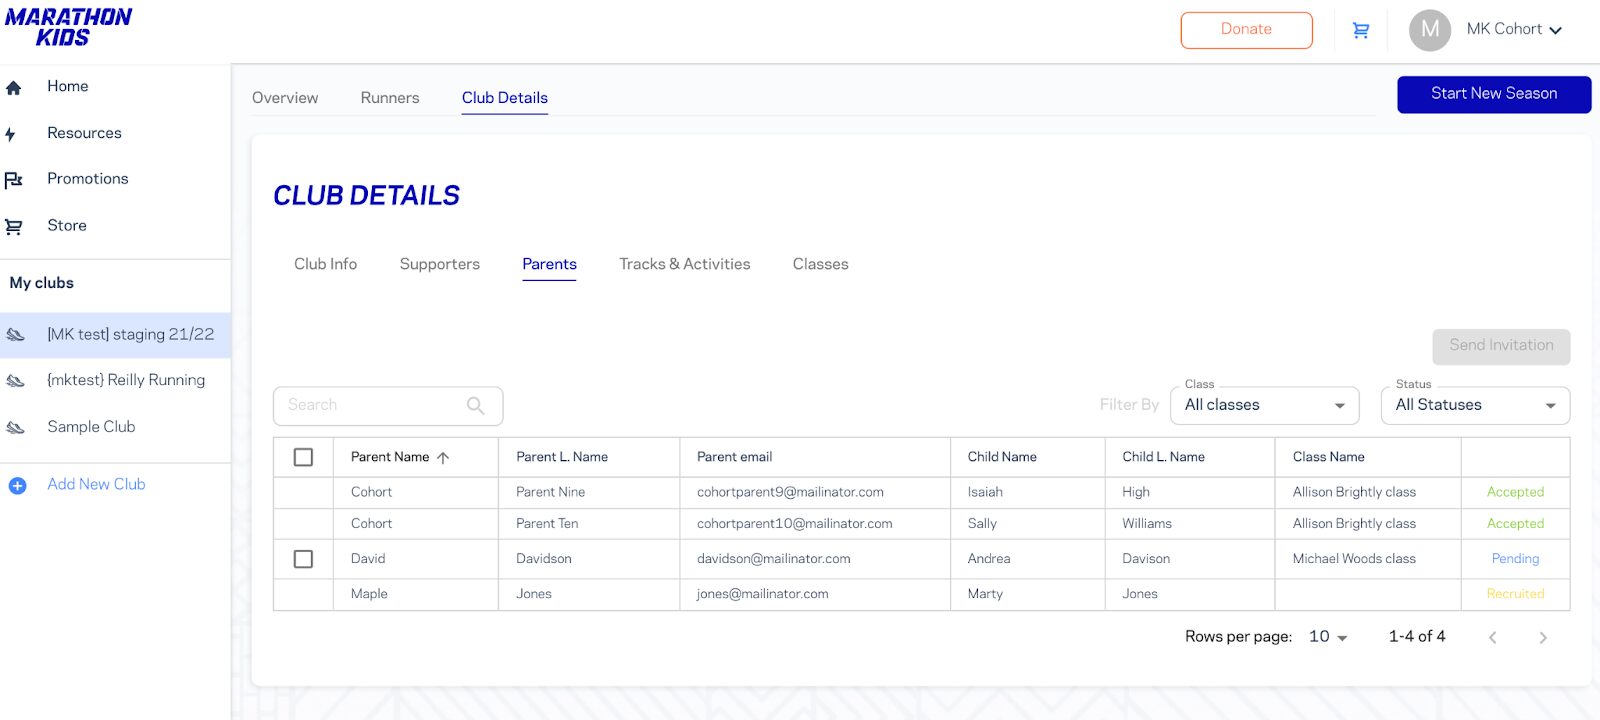Viewport: 1600px width, 720px height.
Task: Click the Home house icon in sidebar
Action: pyautogui.click(x=14, y=88)
